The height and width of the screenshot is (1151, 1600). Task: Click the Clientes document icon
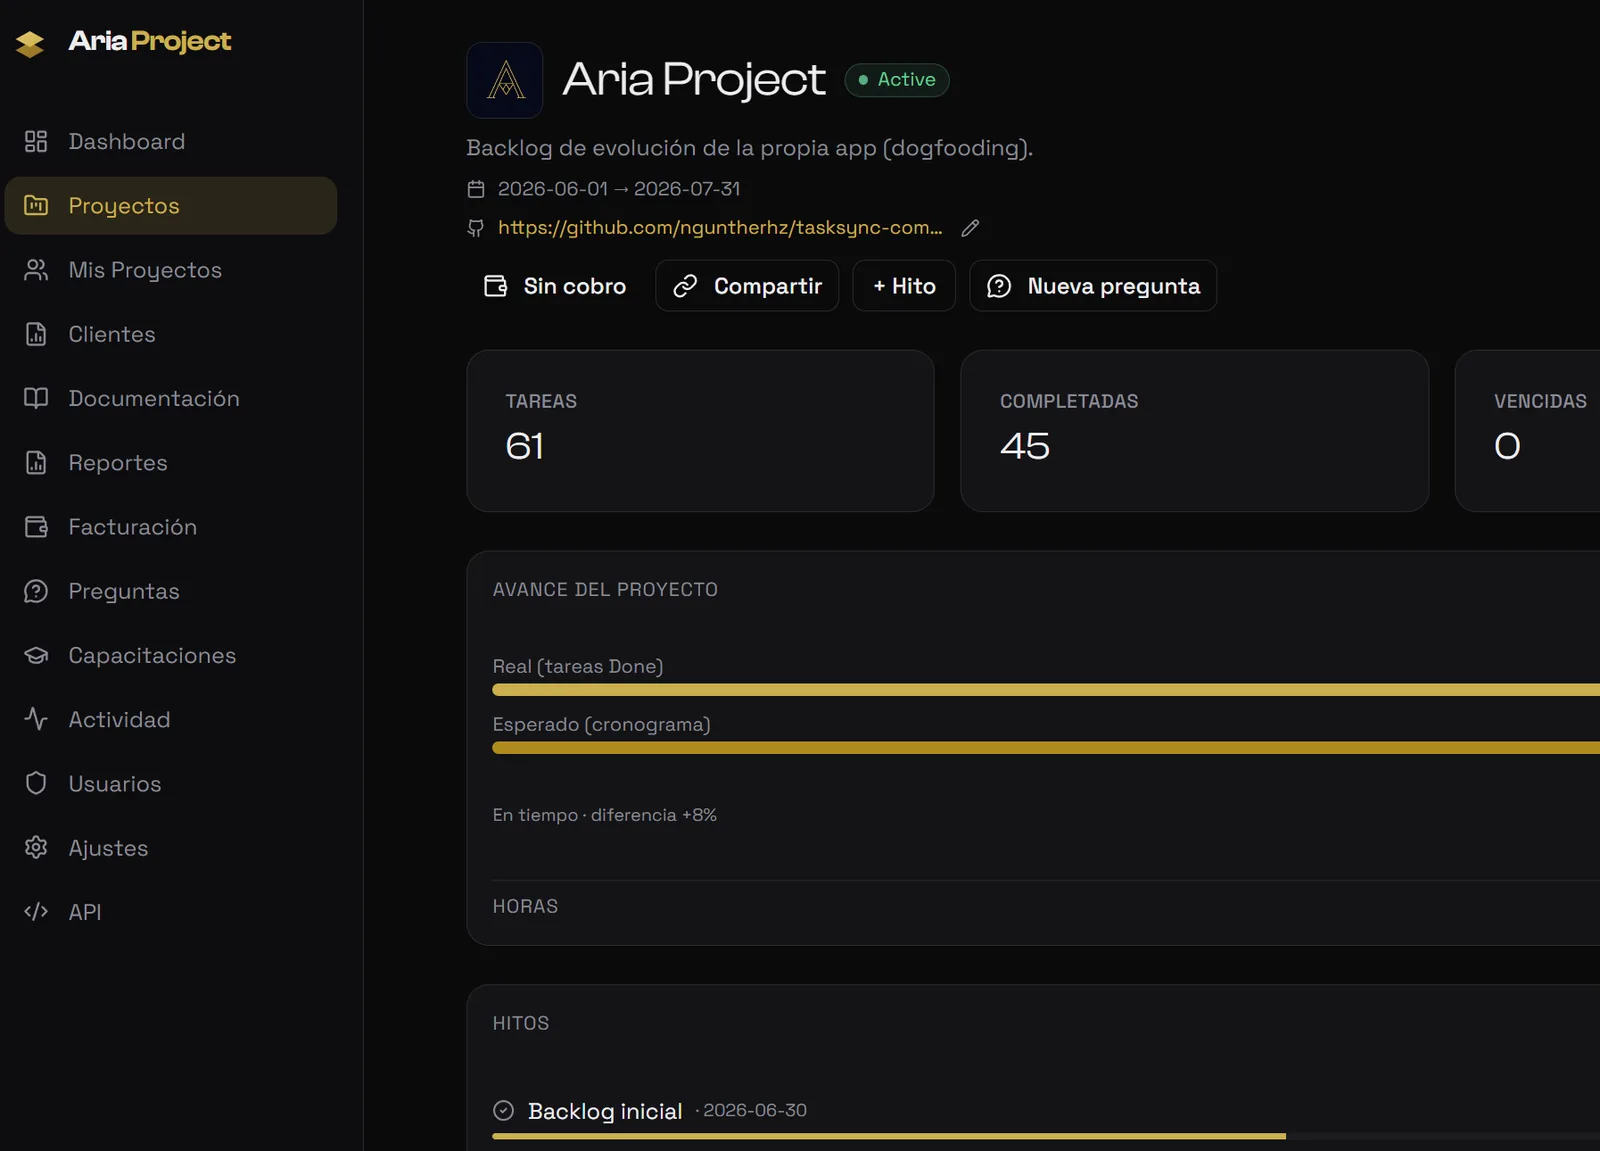click(x=36, y=334)
